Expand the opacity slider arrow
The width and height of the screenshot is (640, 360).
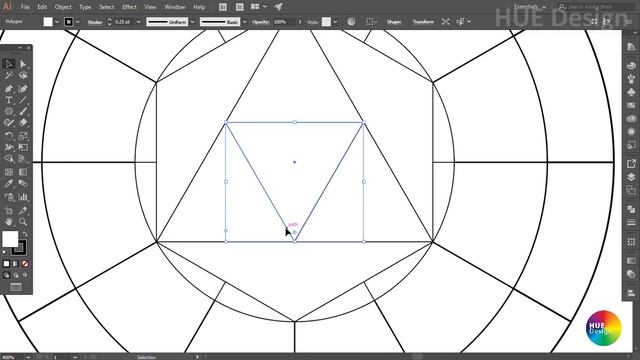click(x=300, y=22)
